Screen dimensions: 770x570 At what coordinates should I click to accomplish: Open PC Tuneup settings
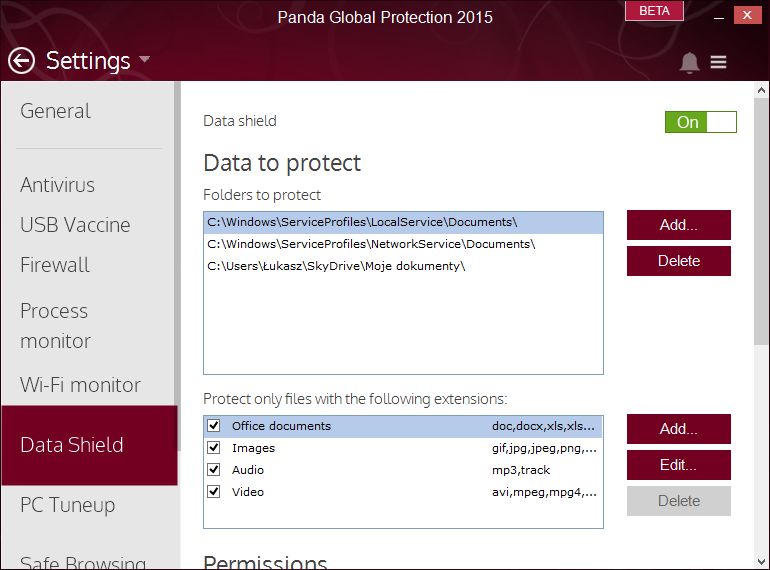coord(68,505)
